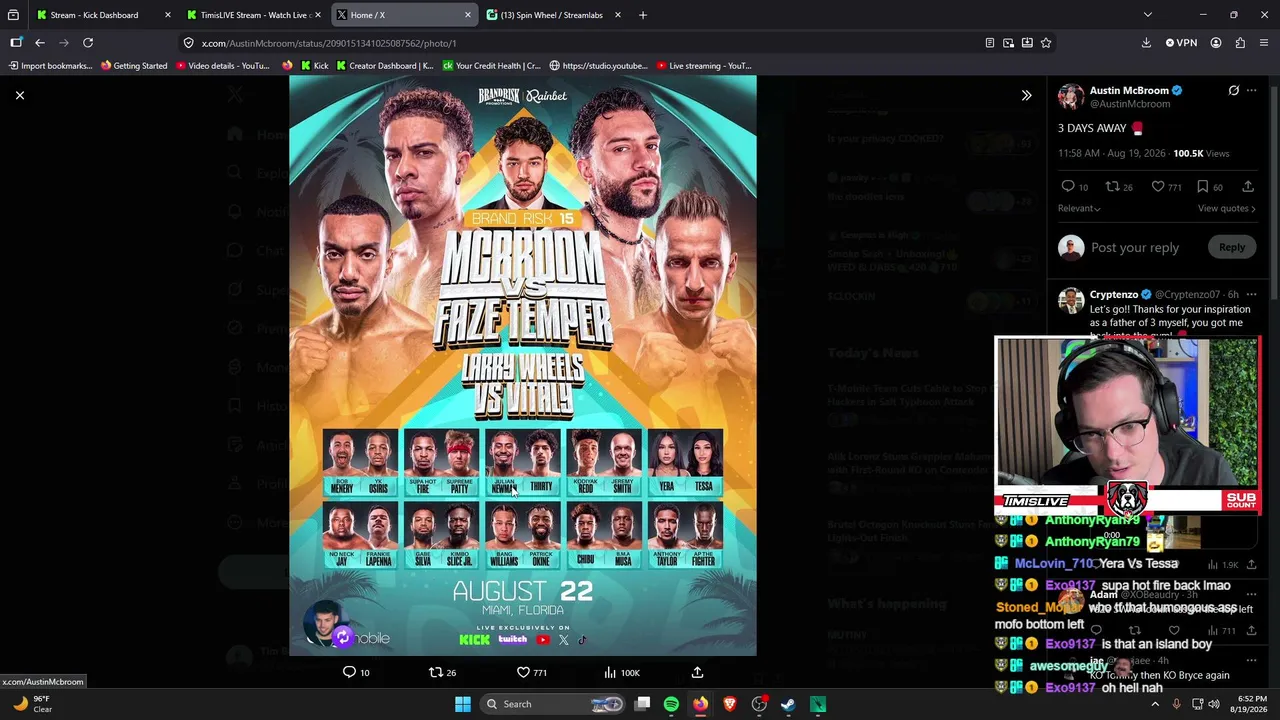Click the repost icon below the photo
The image size is (1280, 720).
(436, 672)
